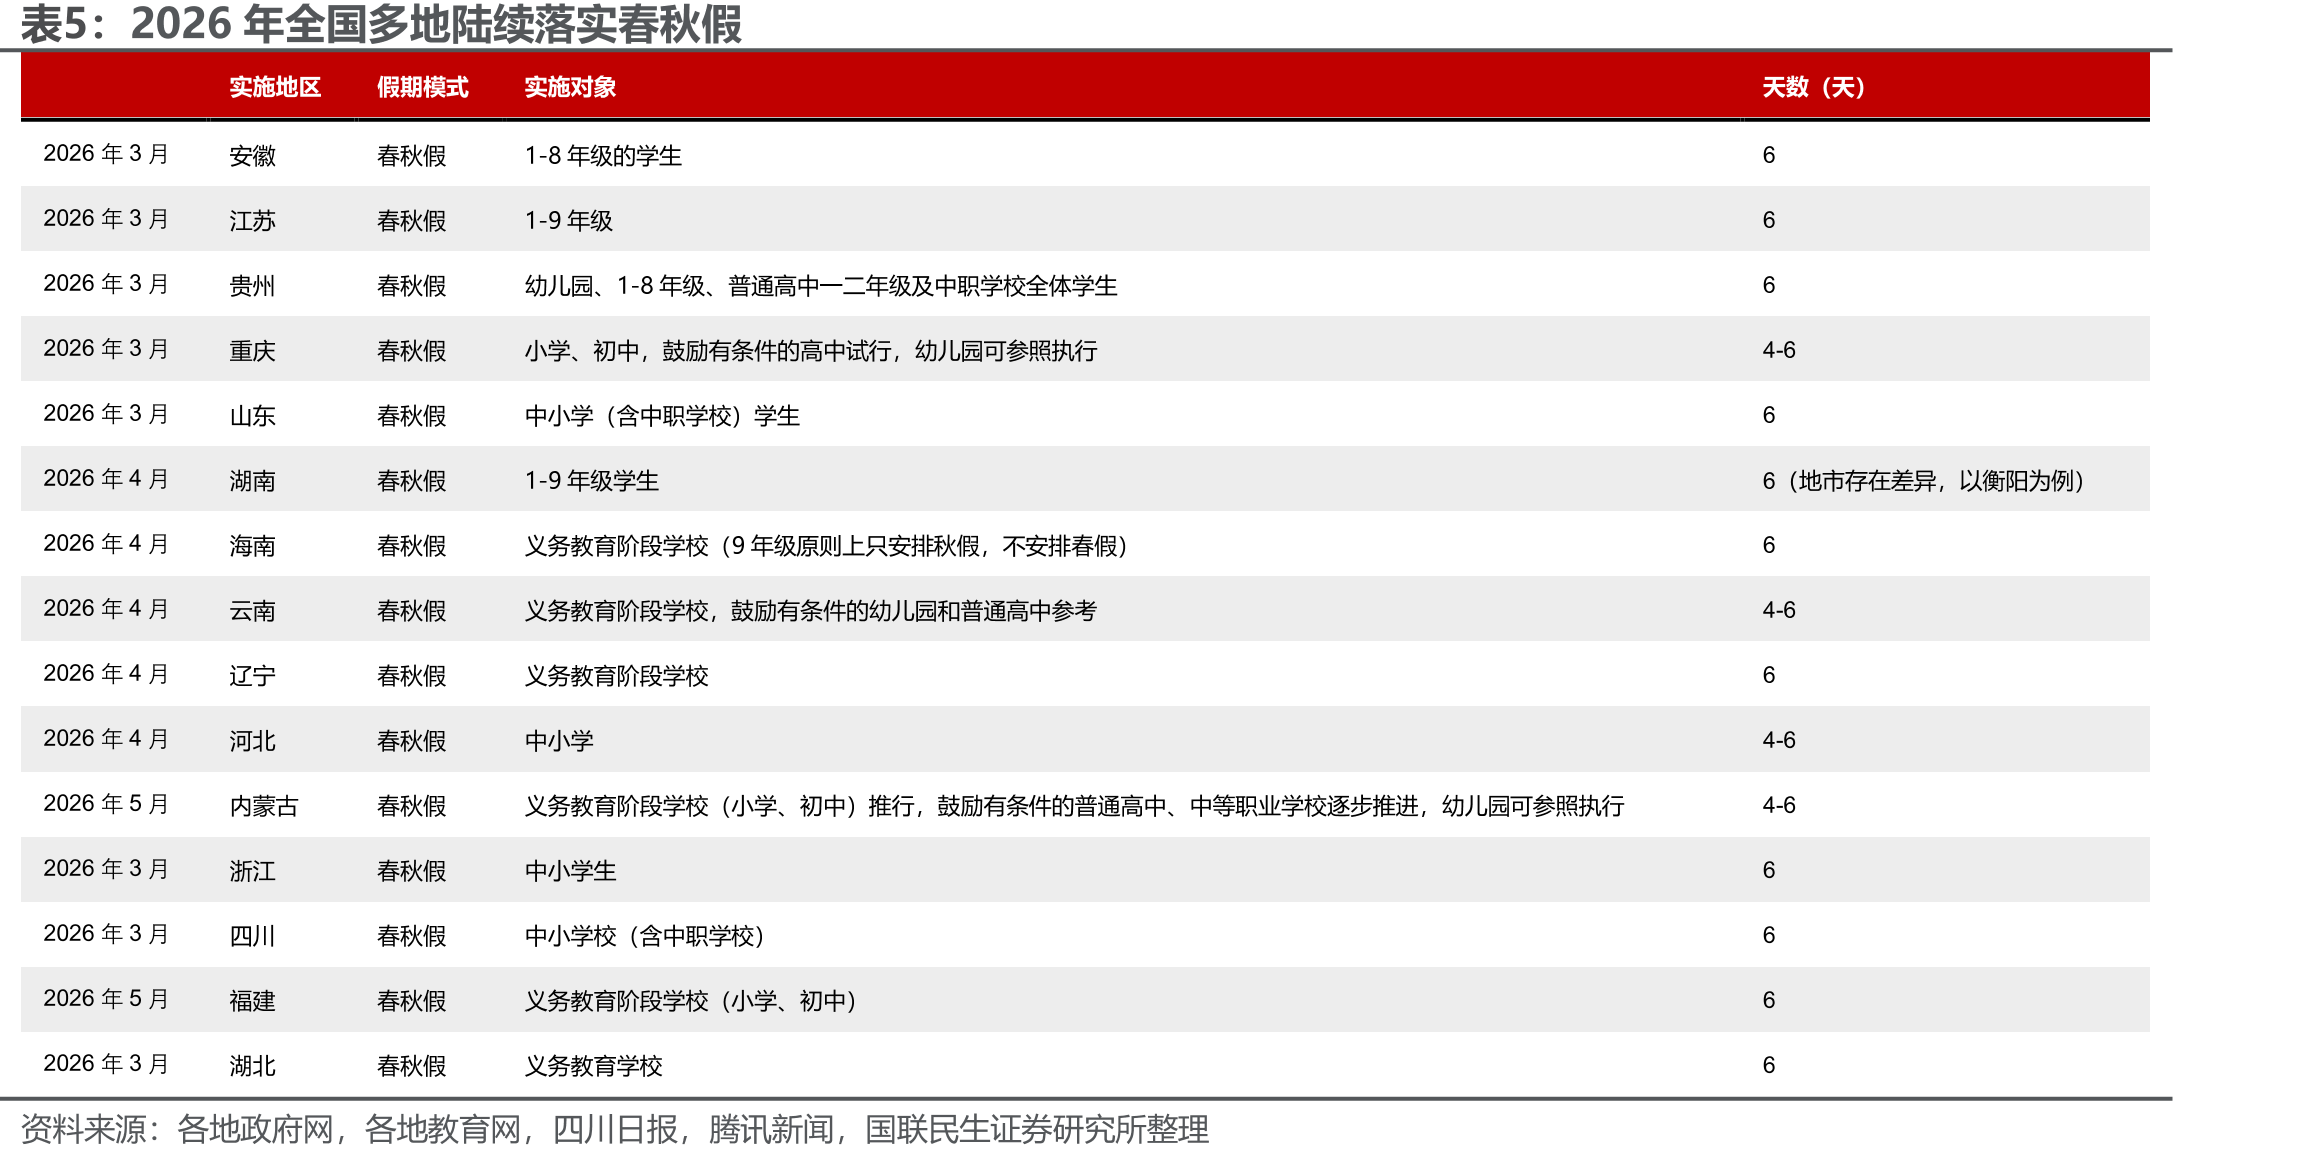Click '春秋假' in the 四川 row
The image size is (2310, 1160).
click(x=411, y=935)
